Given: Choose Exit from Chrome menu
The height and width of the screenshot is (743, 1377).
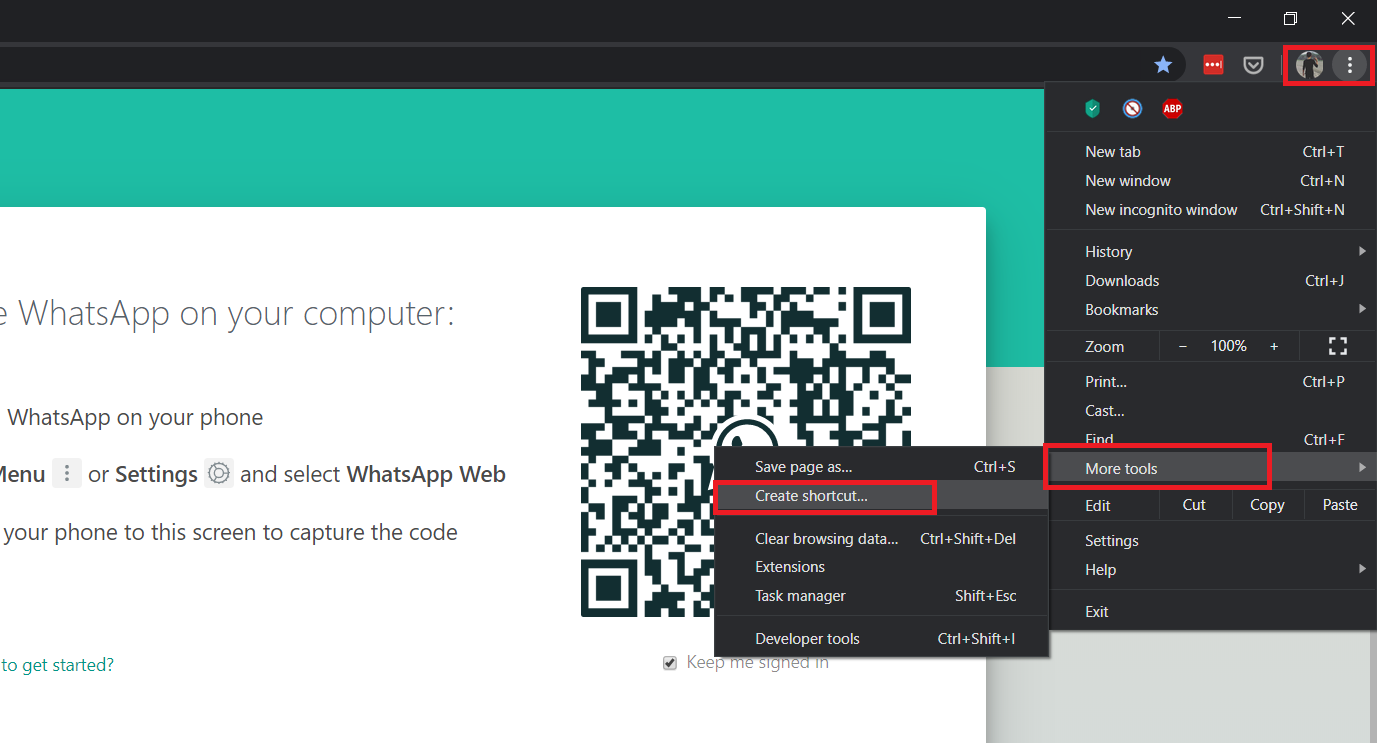Looking at the screenshot, I should pos(1211,611).
